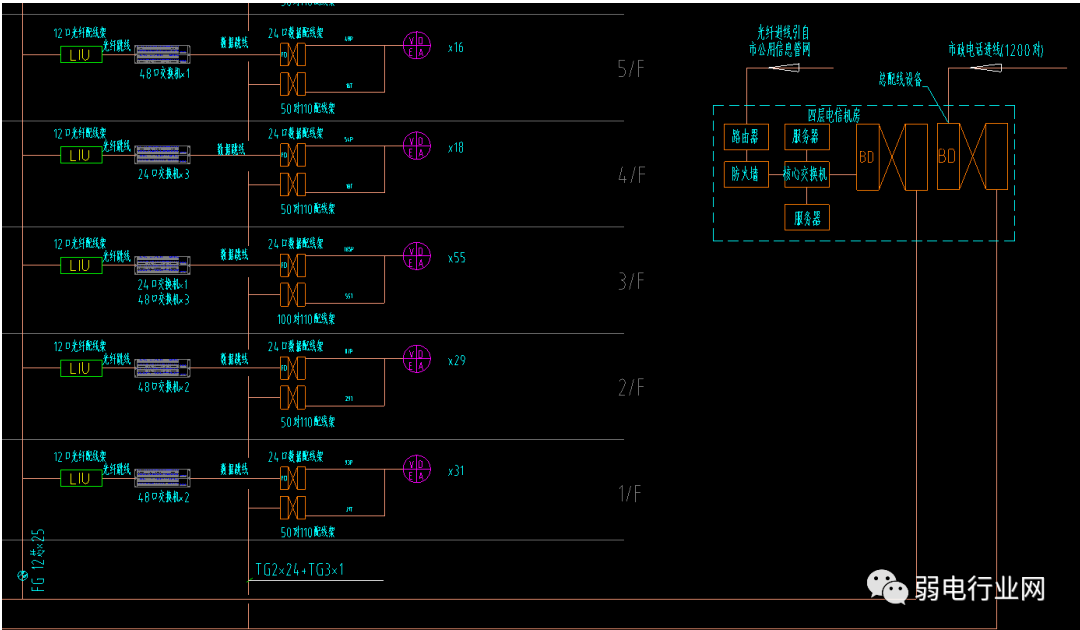1080x630 pixels.
Task: Select the 100对110配线架 label on 3/F
Action: pos(308,319)
